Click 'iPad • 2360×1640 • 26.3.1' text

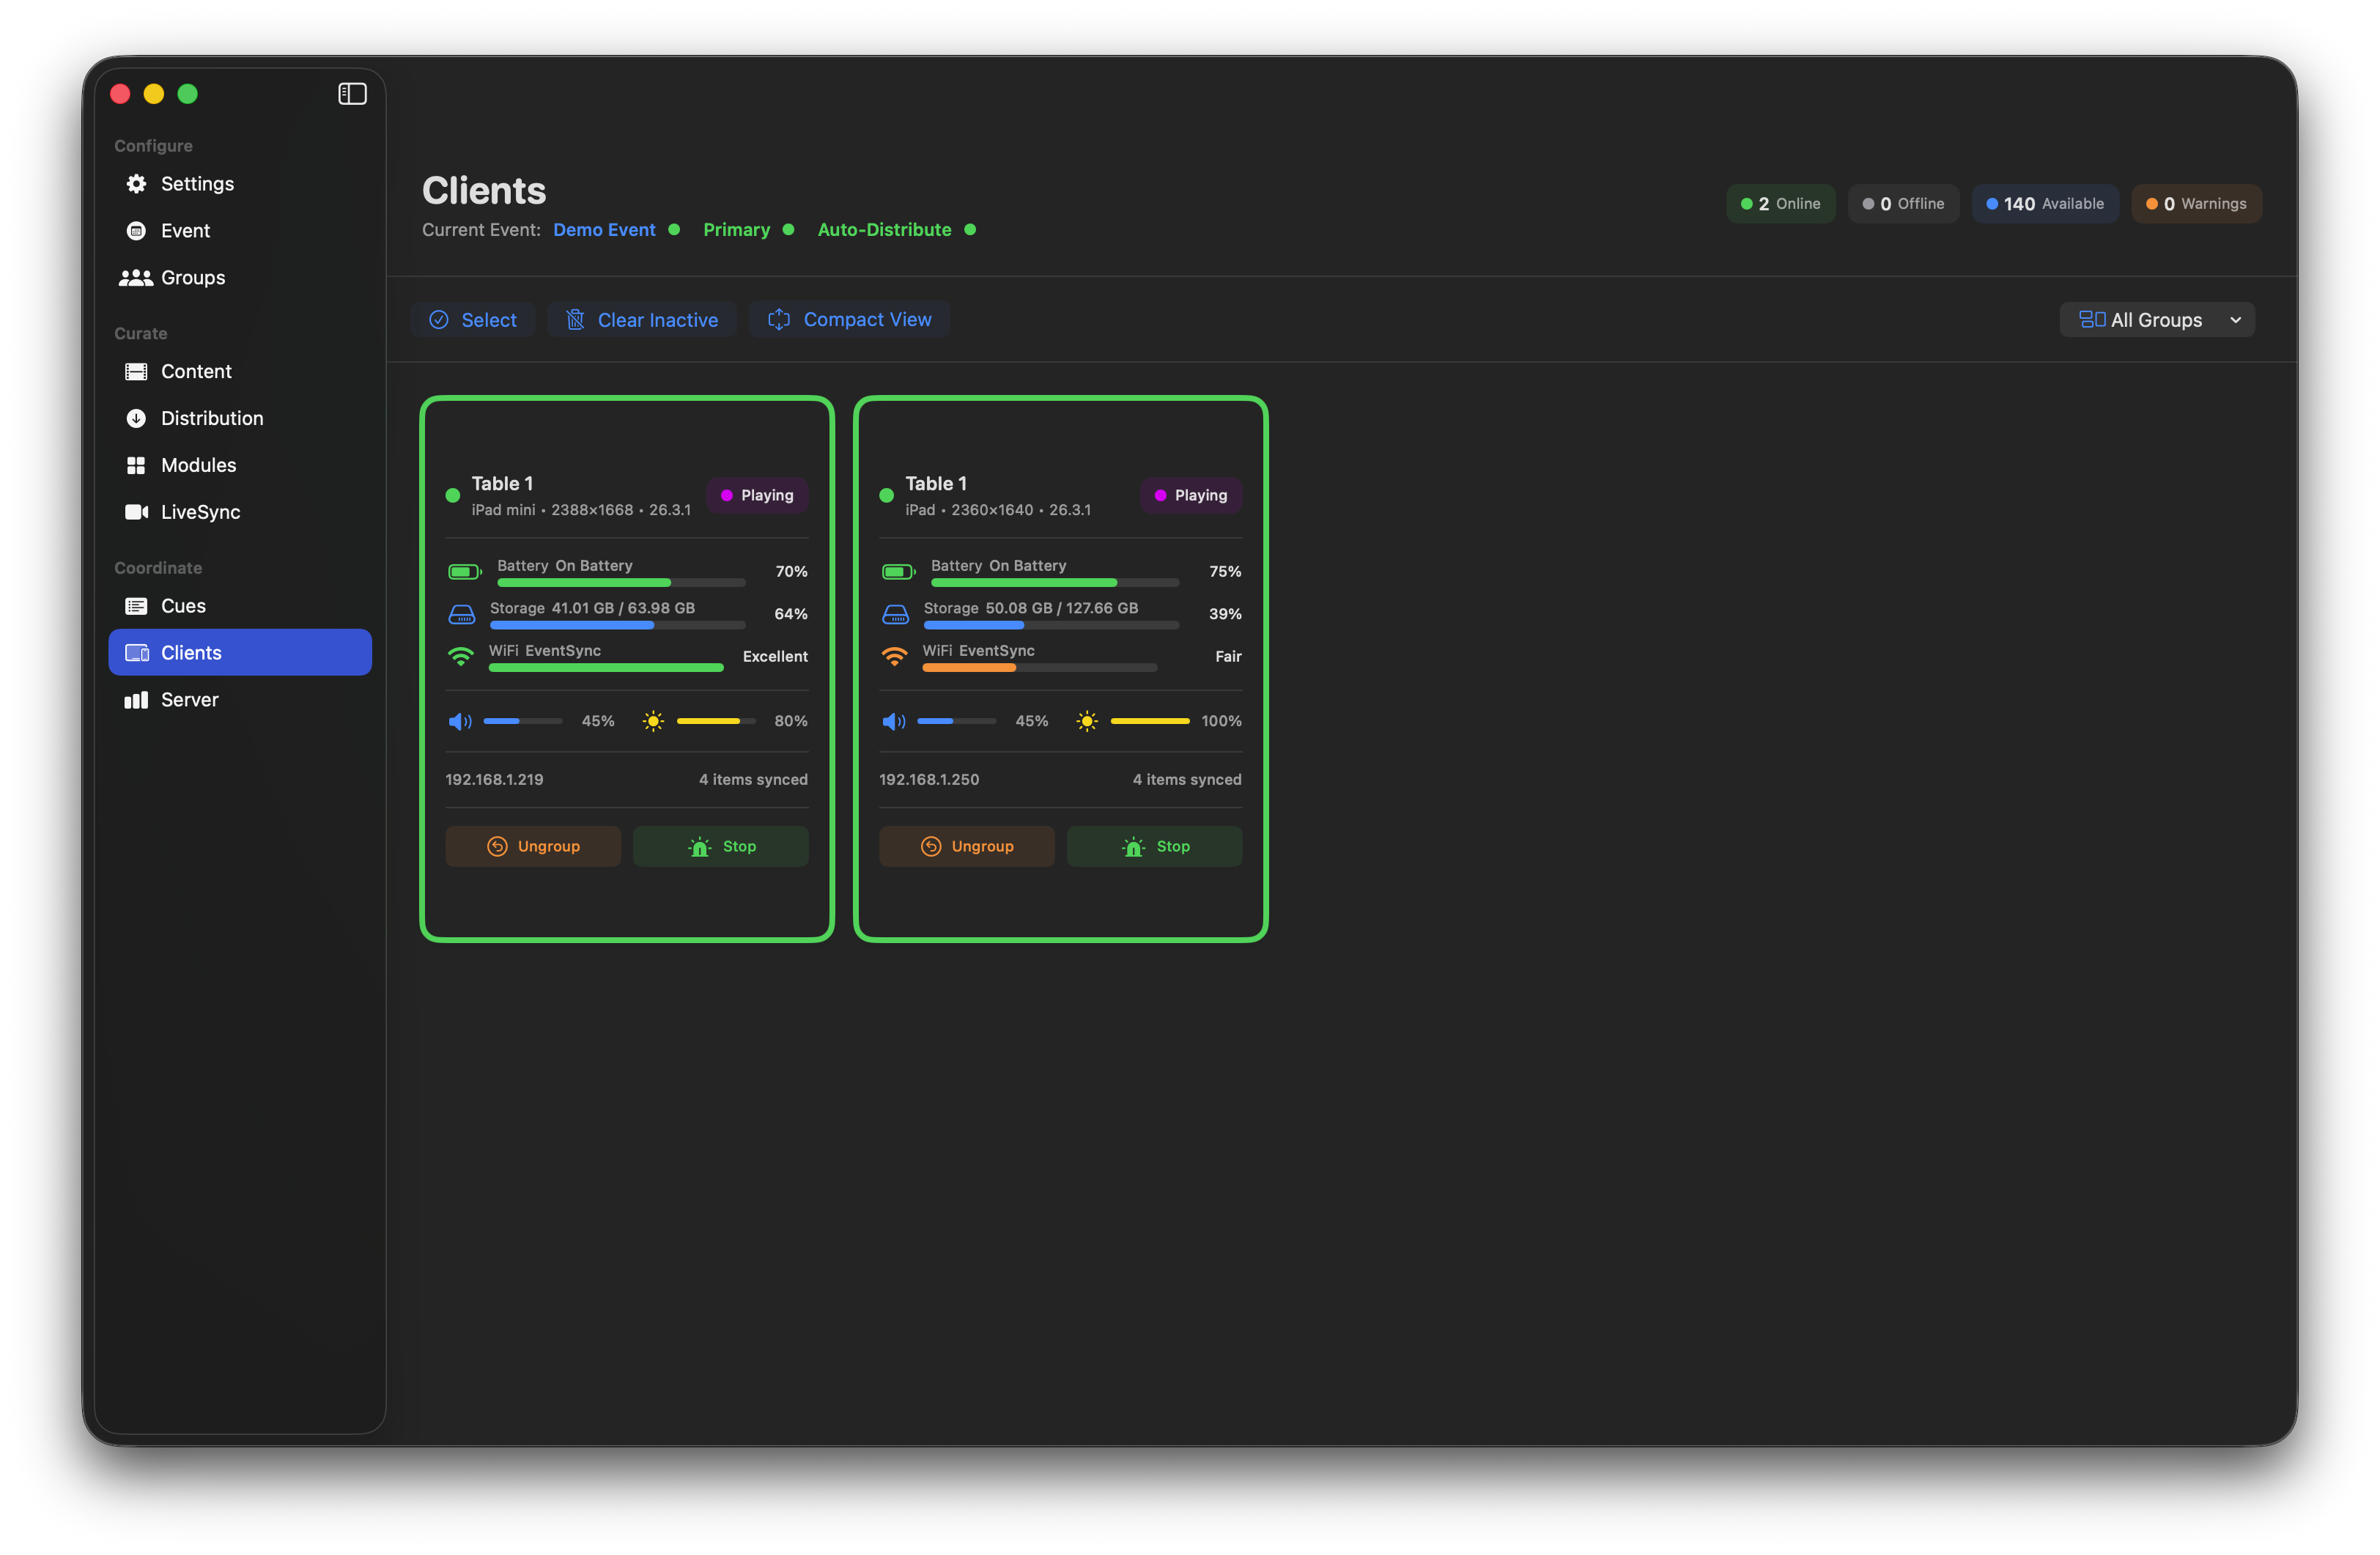[998, 510]
